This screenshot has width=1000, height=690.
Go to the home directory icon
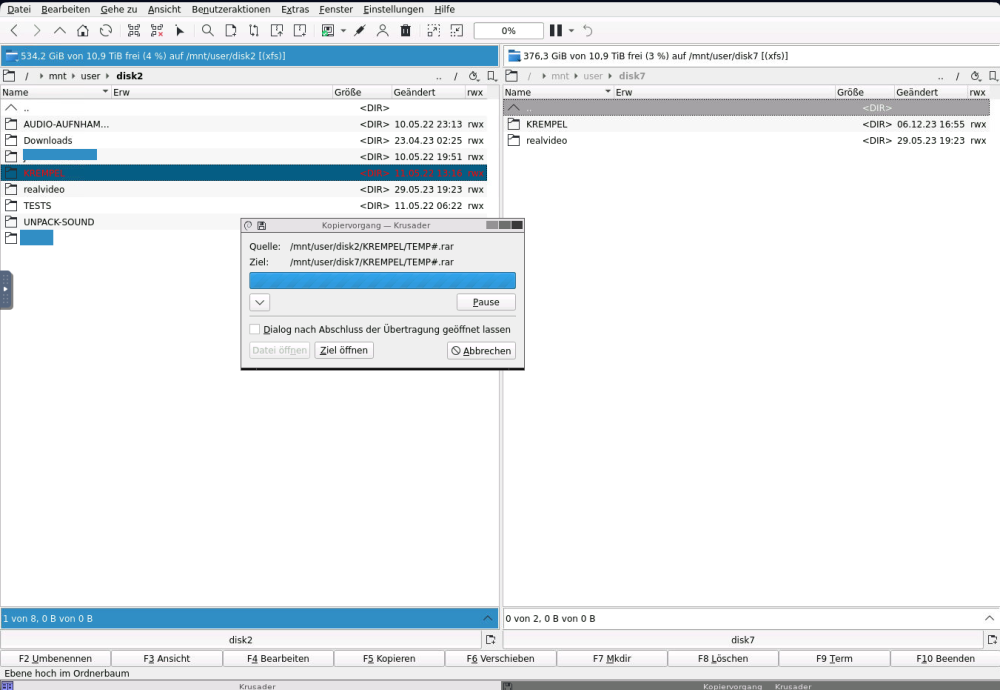click(x=83, y=31)
